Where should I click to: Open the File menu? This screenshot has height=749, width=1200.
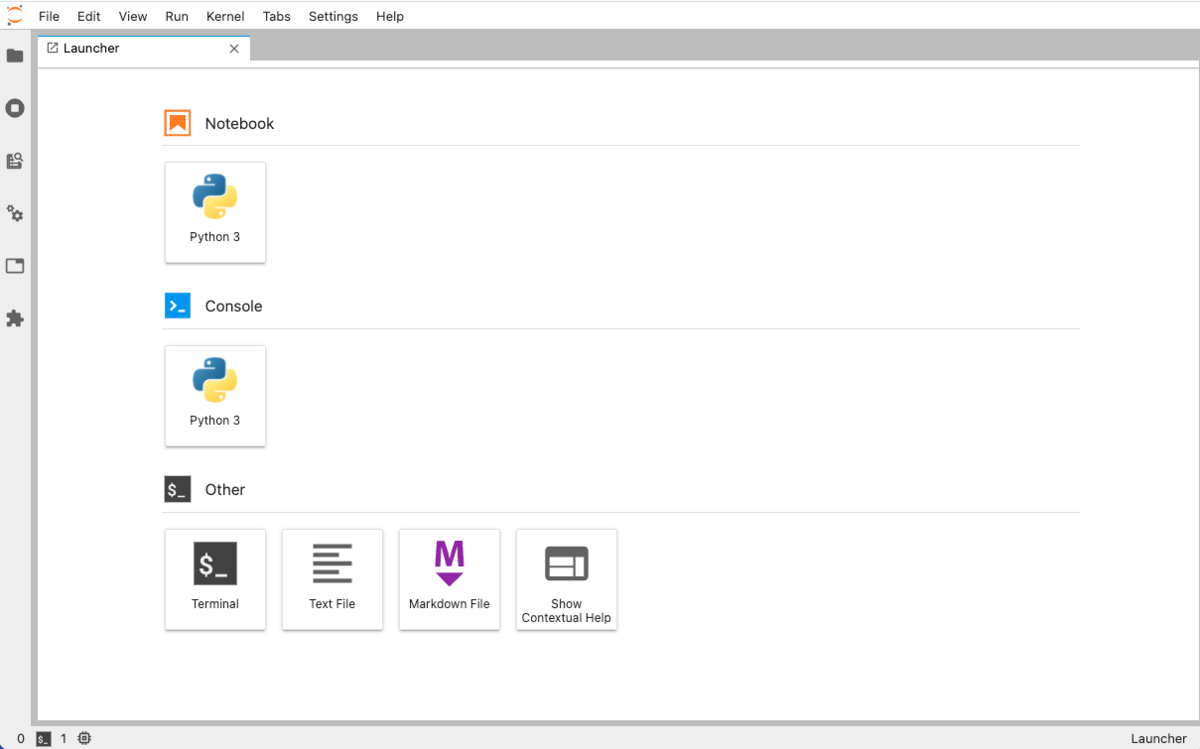click(x=49, y=16)
